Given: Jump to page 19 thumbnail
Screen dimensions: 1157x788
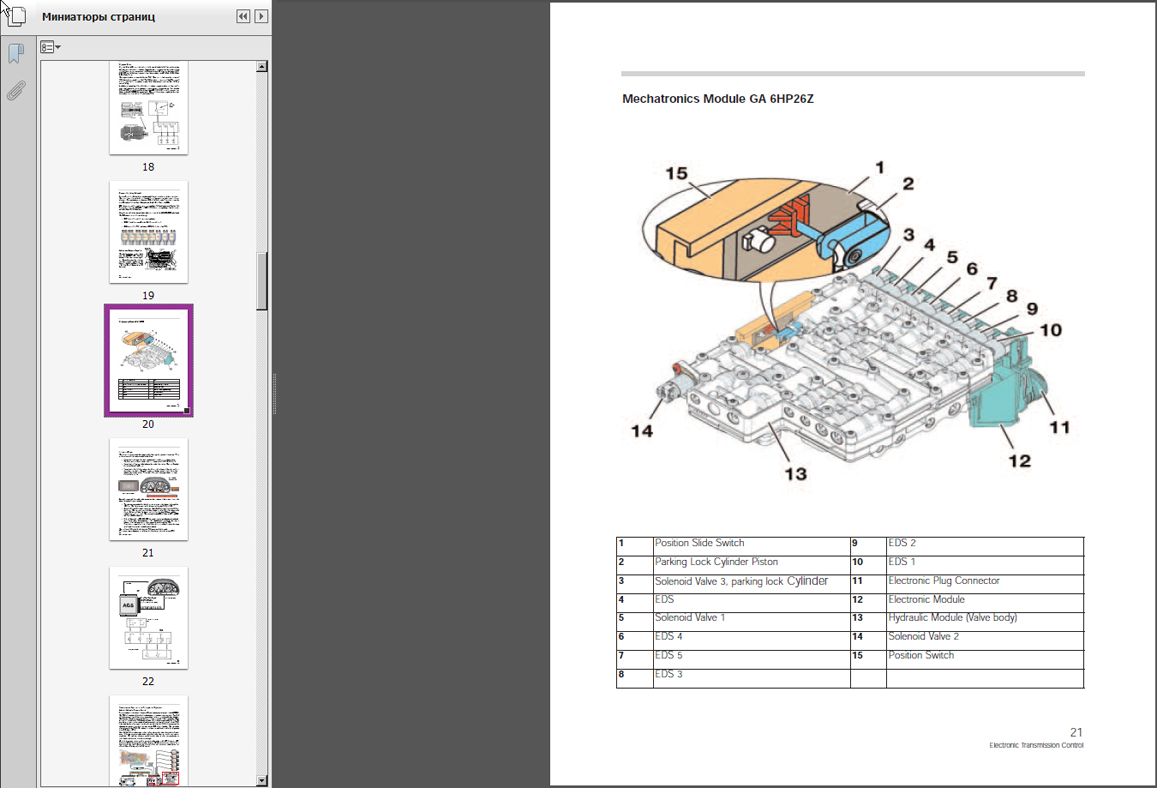Looking at the screenshot, I should pos(148,233).
